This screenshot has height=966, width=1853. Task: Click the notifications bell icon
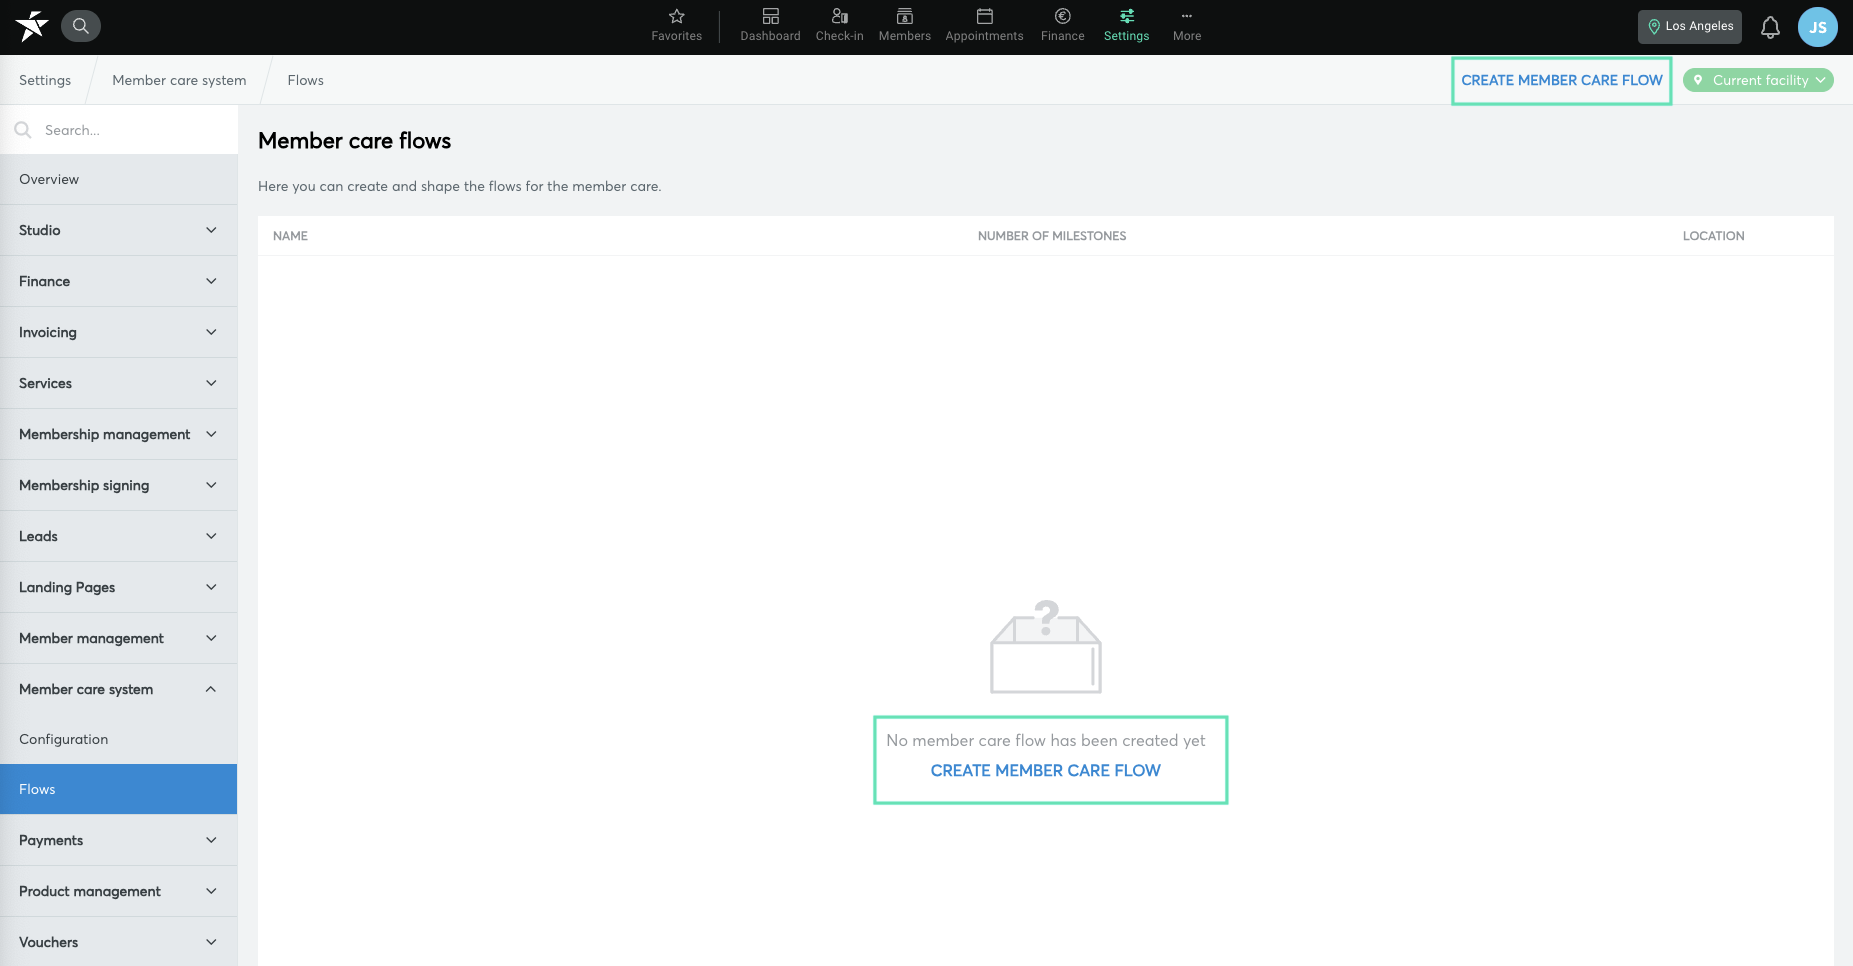tap(1770, 27)
